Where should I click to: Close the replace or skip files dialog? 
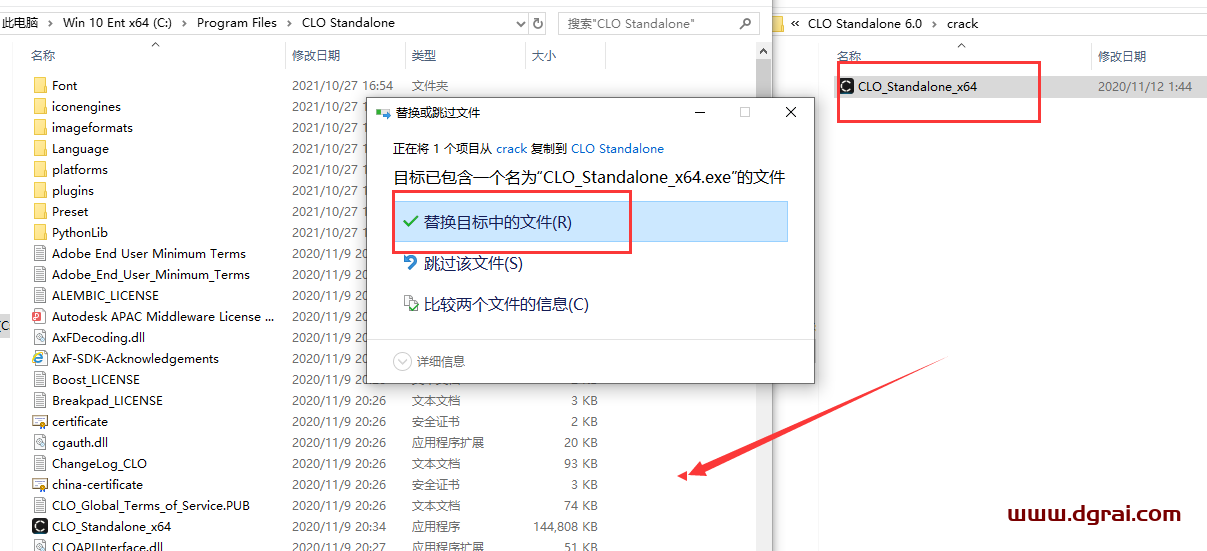point(791,113)
